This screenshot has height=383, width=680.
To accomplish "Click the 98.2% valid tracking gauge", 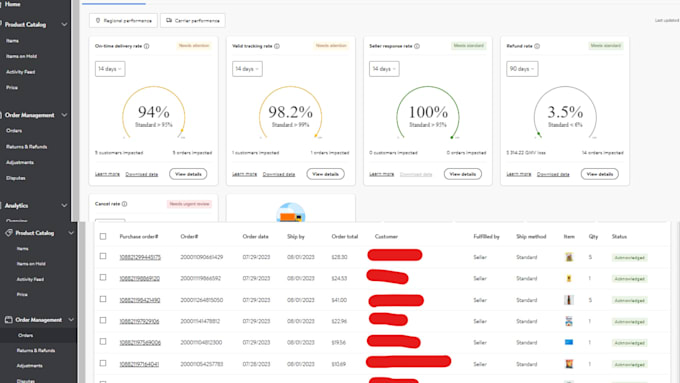I will [291, 112].
